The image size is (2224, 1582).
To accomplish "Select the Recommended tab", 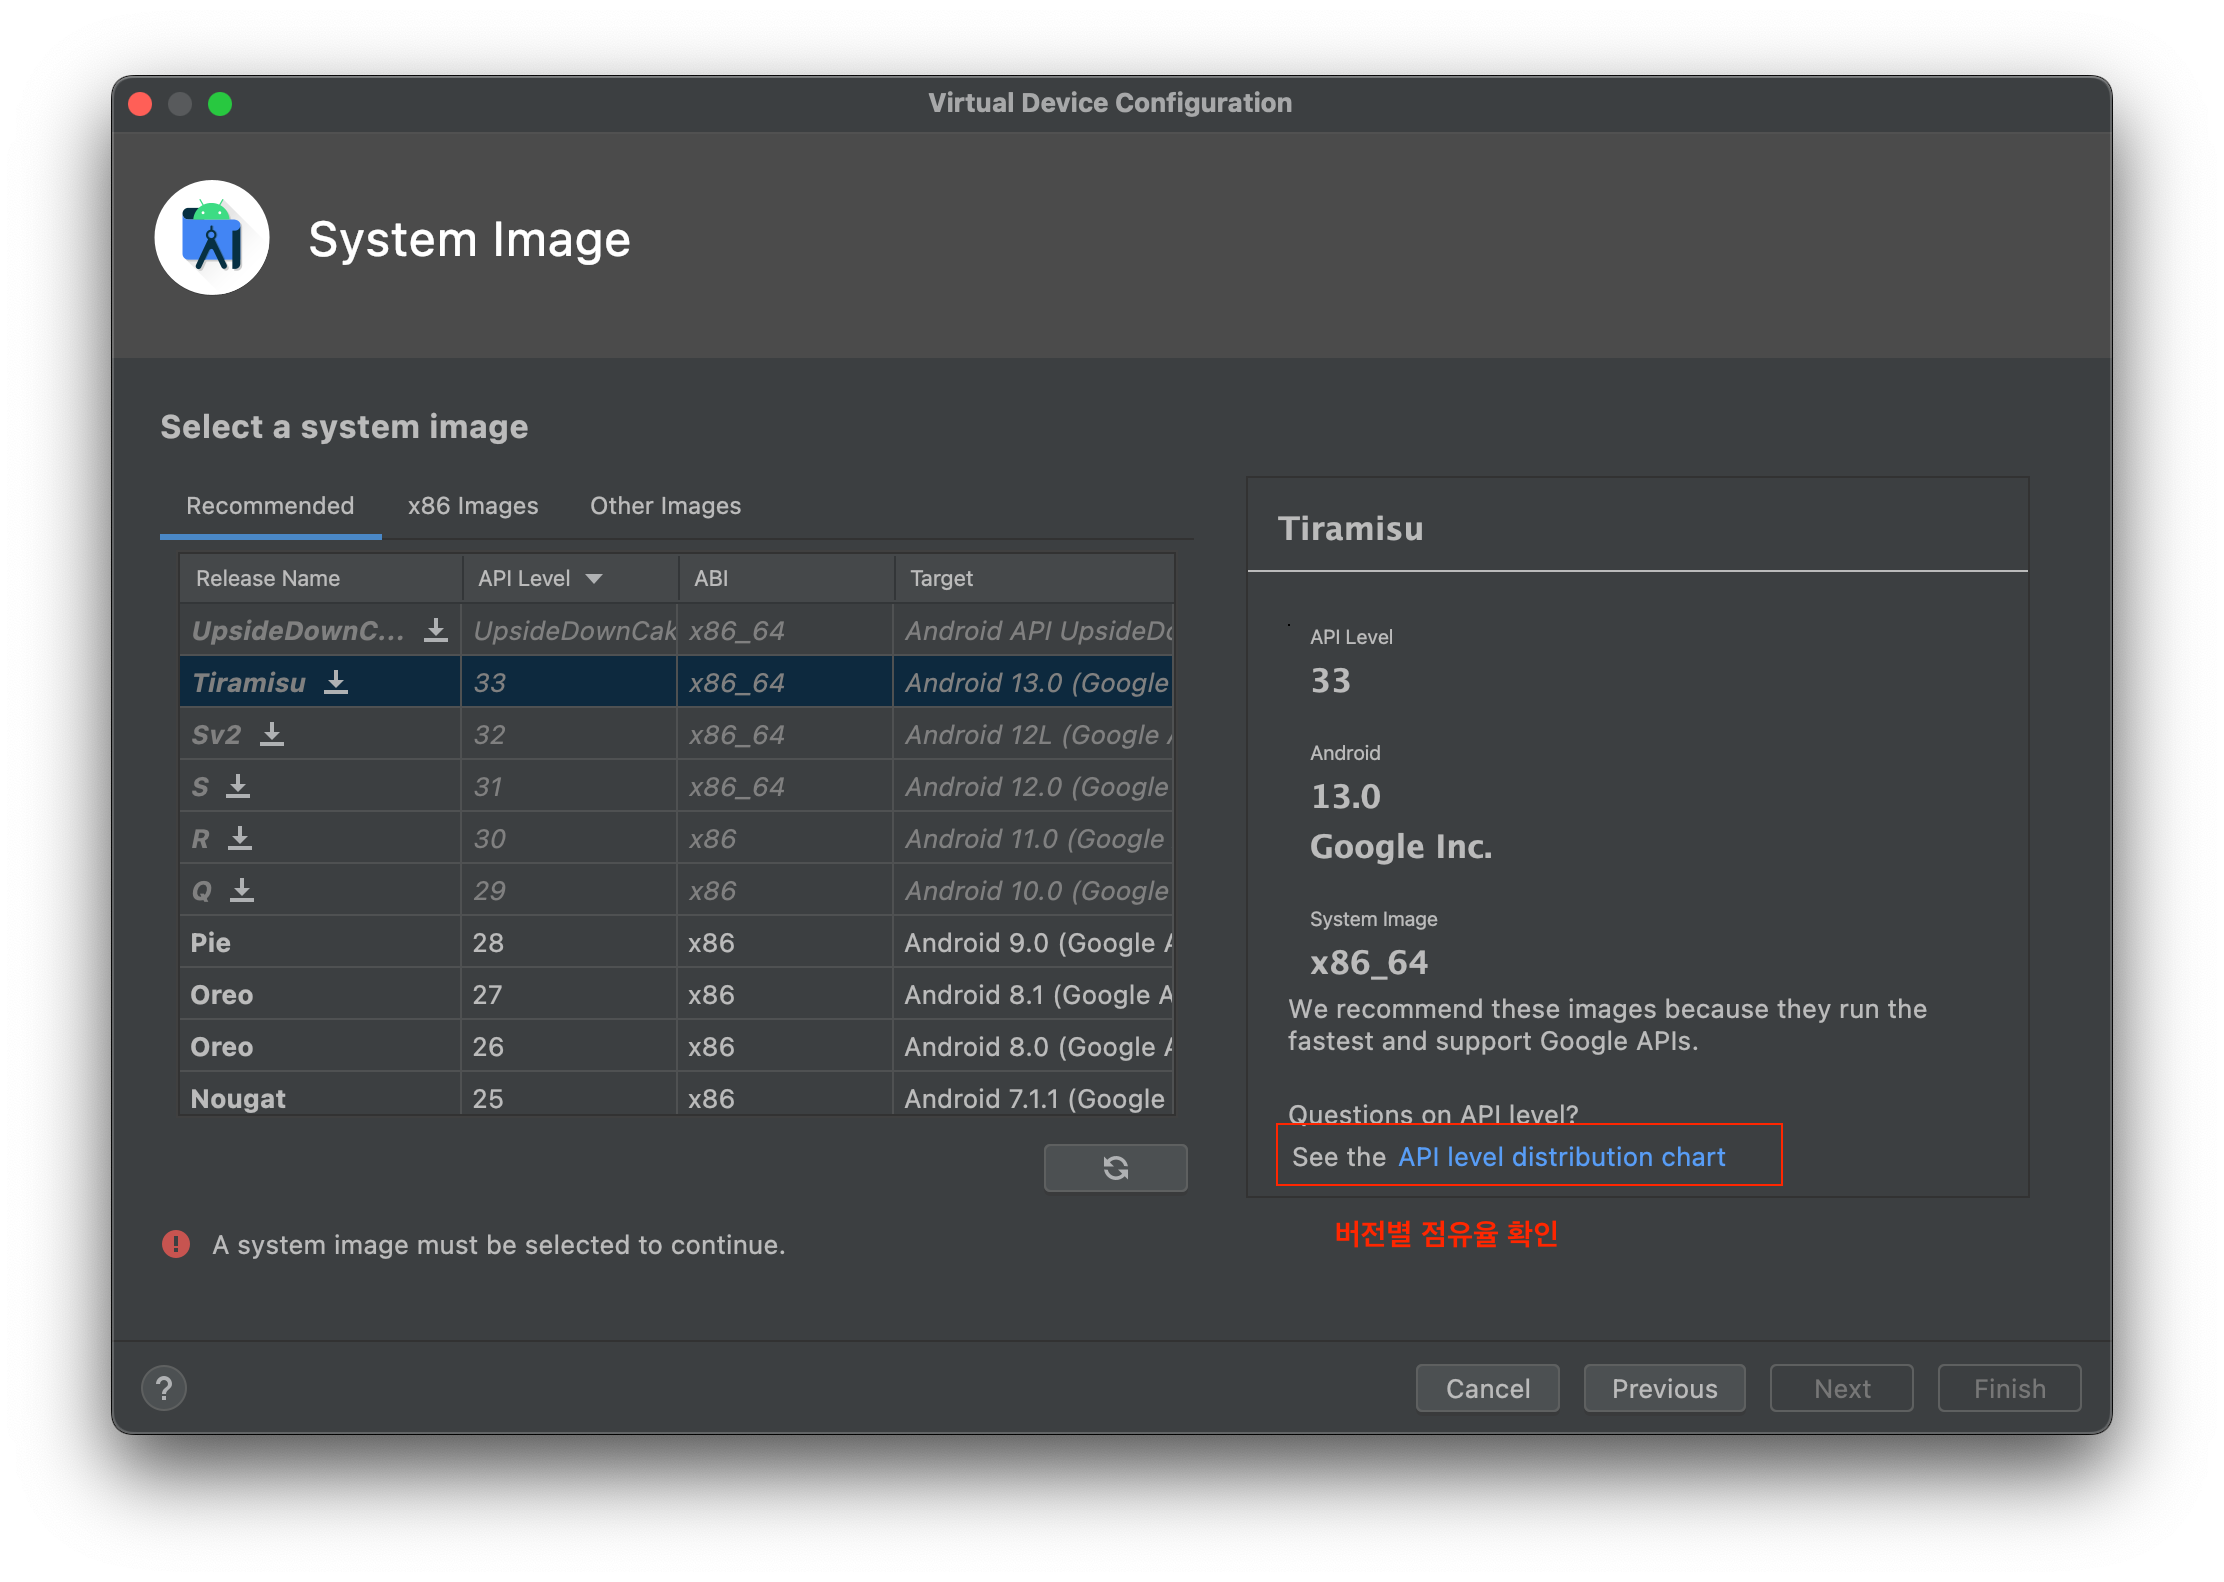I will pos(270,506).
